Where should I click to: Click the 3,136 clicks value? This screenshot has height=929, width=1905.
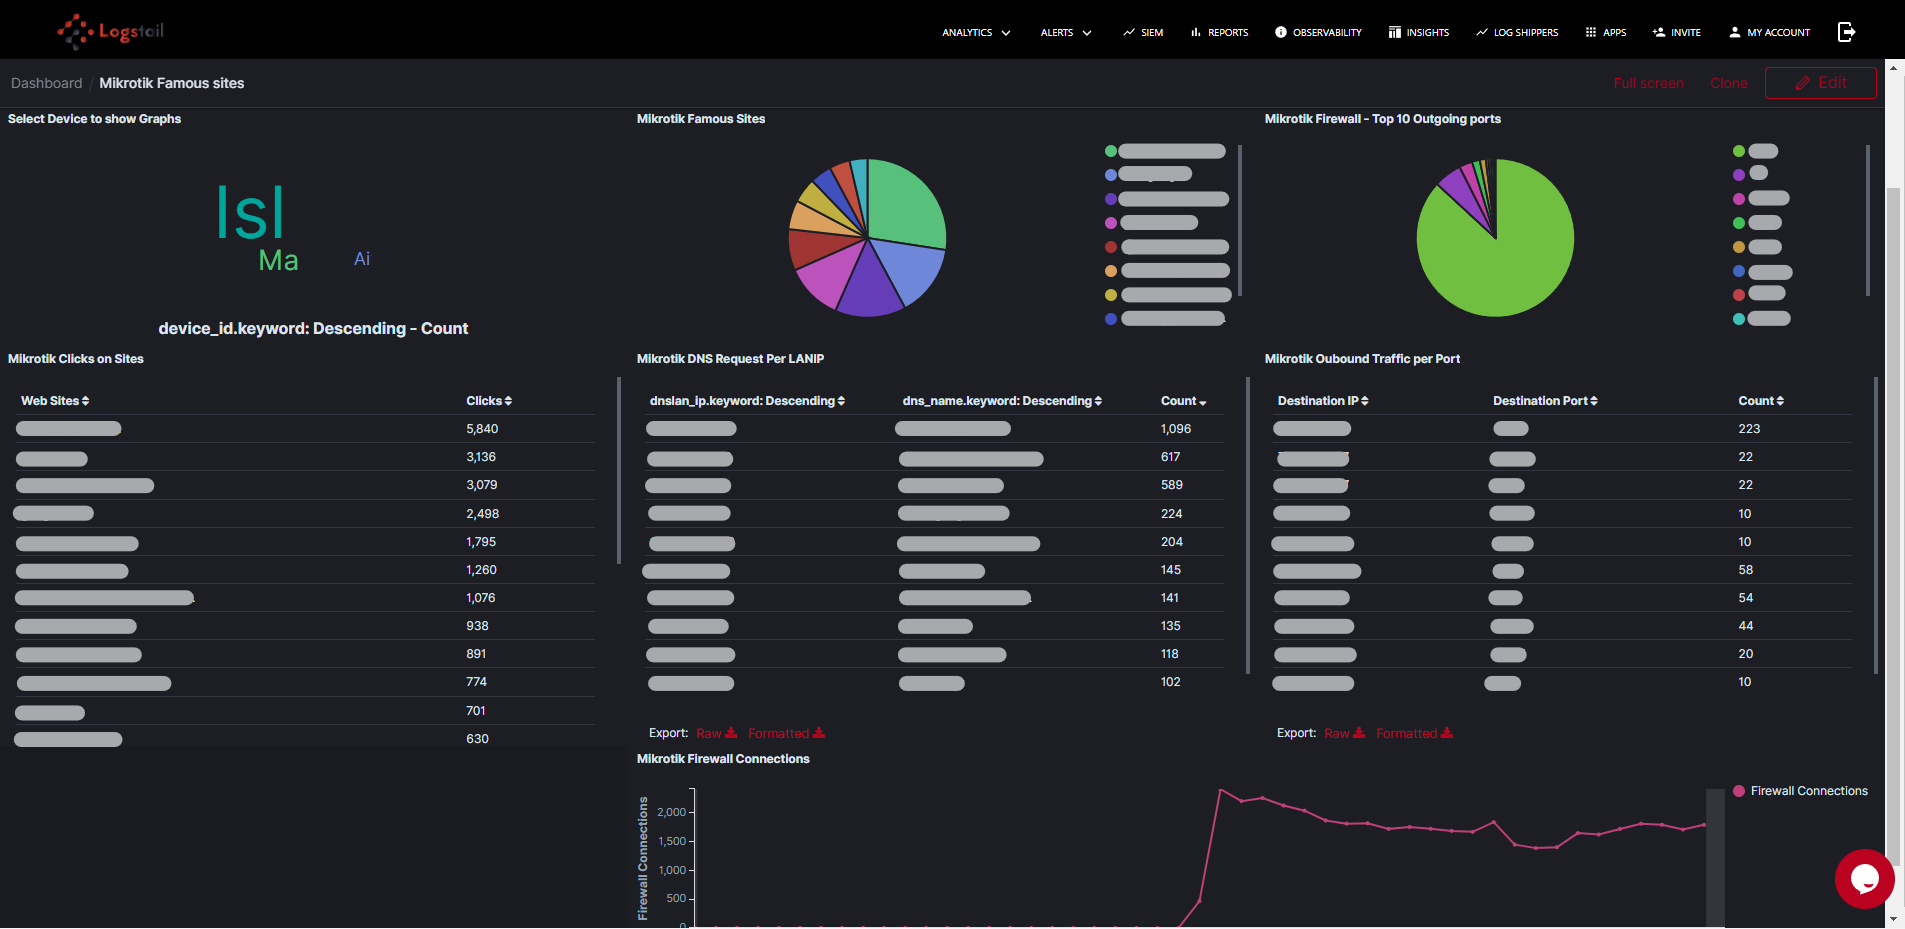coord(481,457)
